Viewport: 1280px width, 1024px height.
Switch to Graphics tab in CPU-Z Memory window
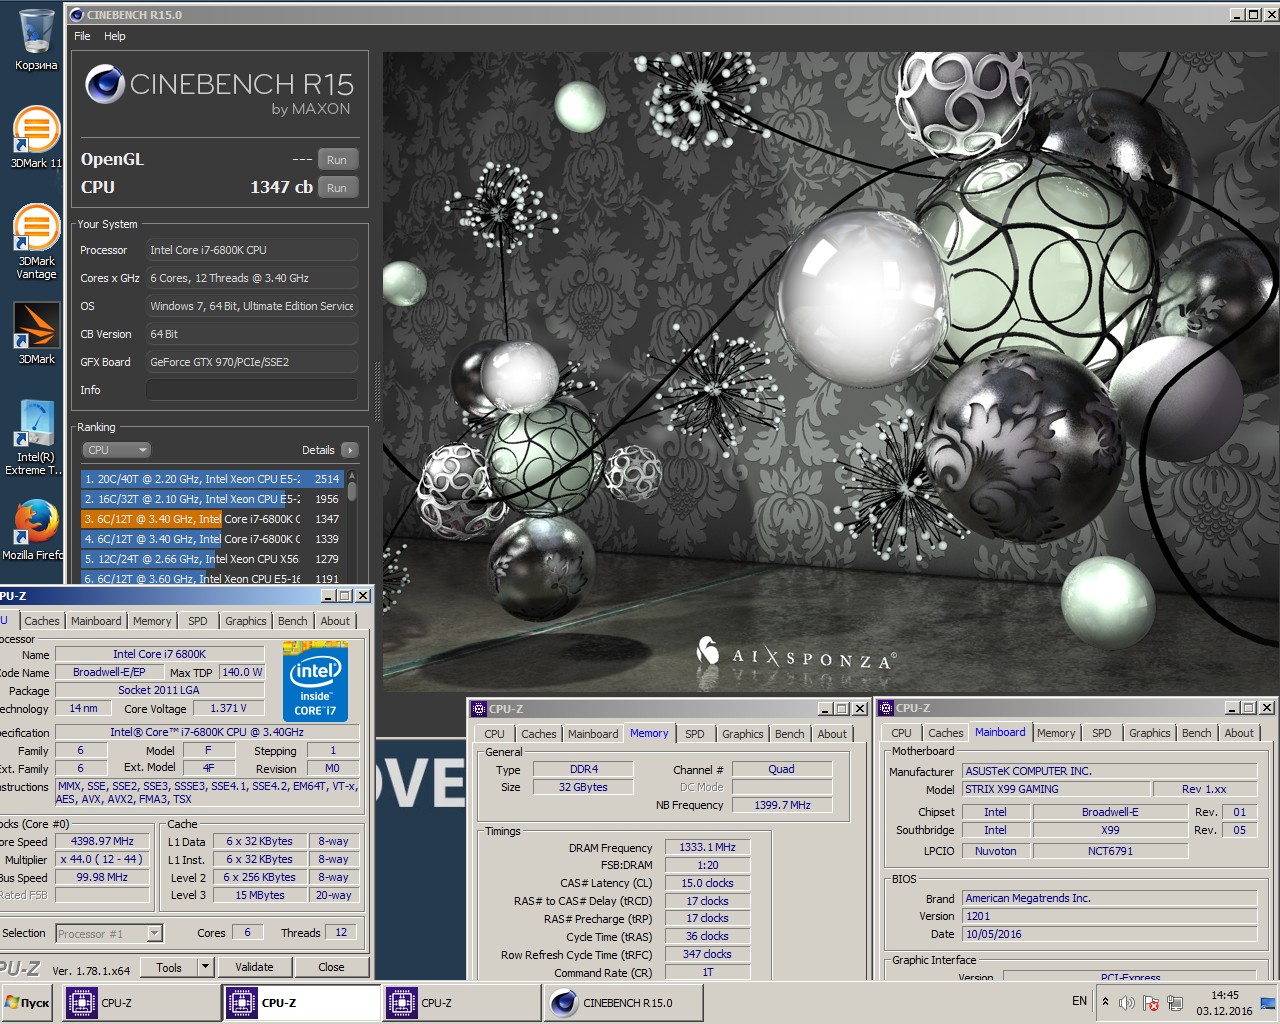[x=743, y=734]
